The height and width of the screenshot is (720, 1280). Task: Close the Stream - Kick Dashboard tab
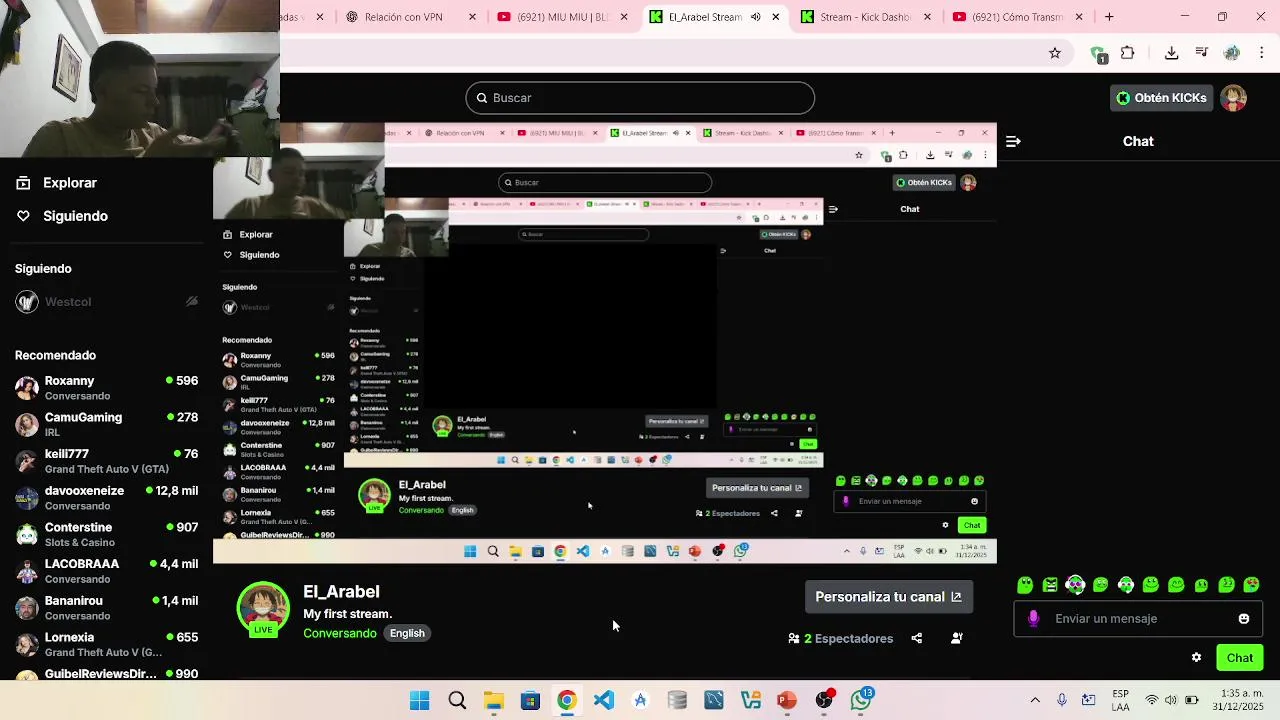[927, 17]
